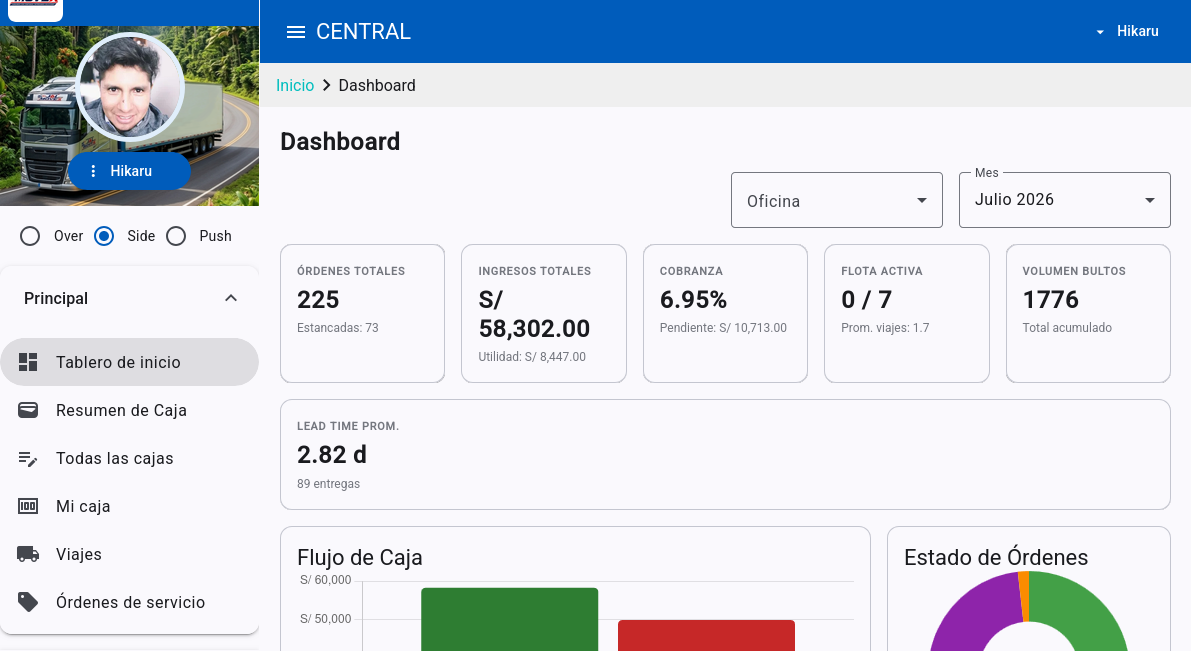Navigate to Mi caja
The height and width of the screenshot is (651, 1191).
coord(129,507)
